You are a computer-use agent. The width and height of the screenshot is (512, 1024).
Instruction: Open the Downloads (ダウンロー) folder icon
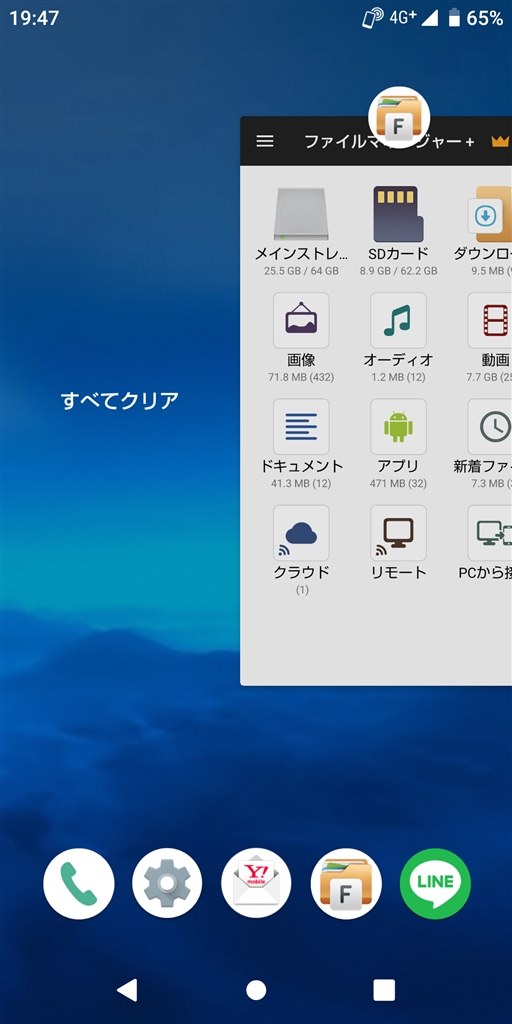(490, 214)
